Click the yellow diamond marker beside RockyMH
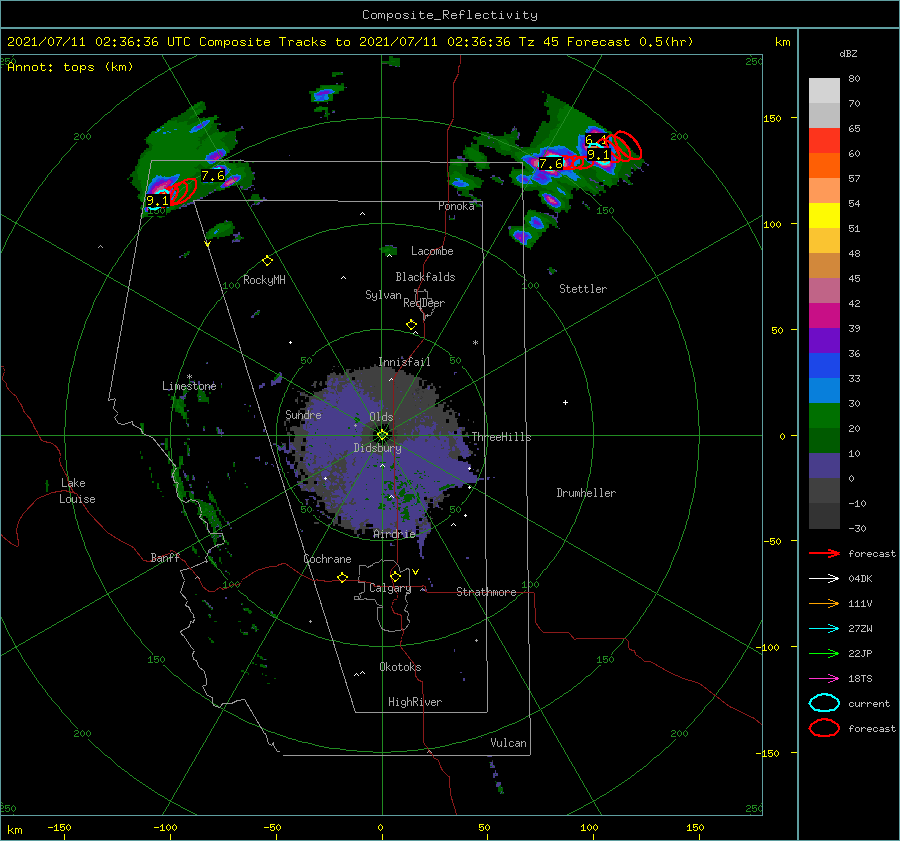The image size is (900, 841). pyautogui.click(x=267, y=261)
